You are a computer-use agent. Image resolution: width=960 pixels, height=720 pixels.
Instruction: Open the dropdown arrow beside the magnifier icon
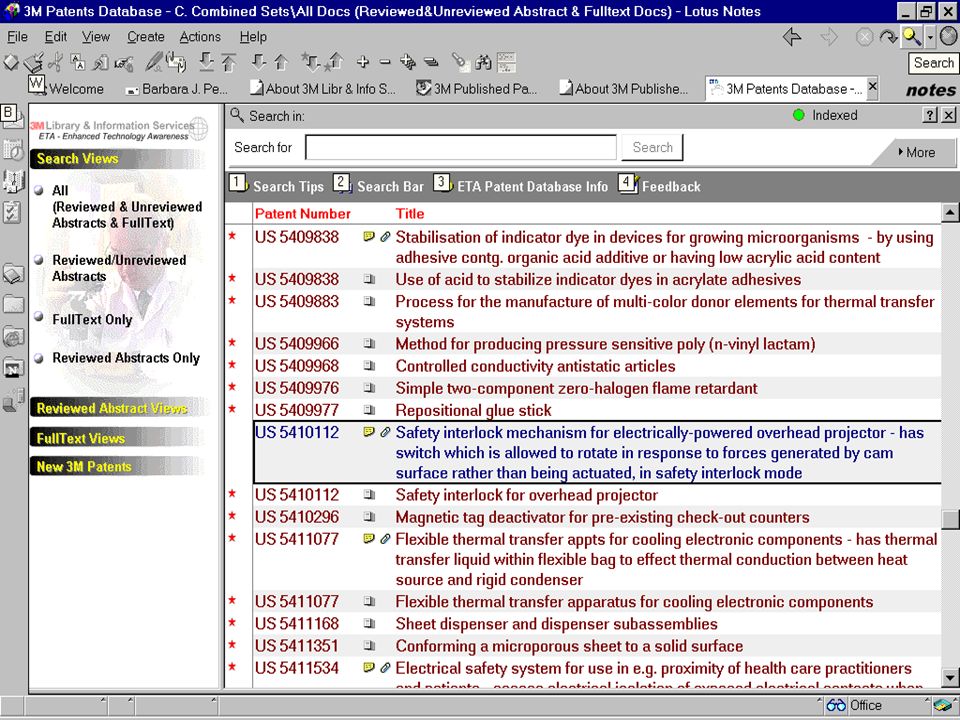pos(929,37)
